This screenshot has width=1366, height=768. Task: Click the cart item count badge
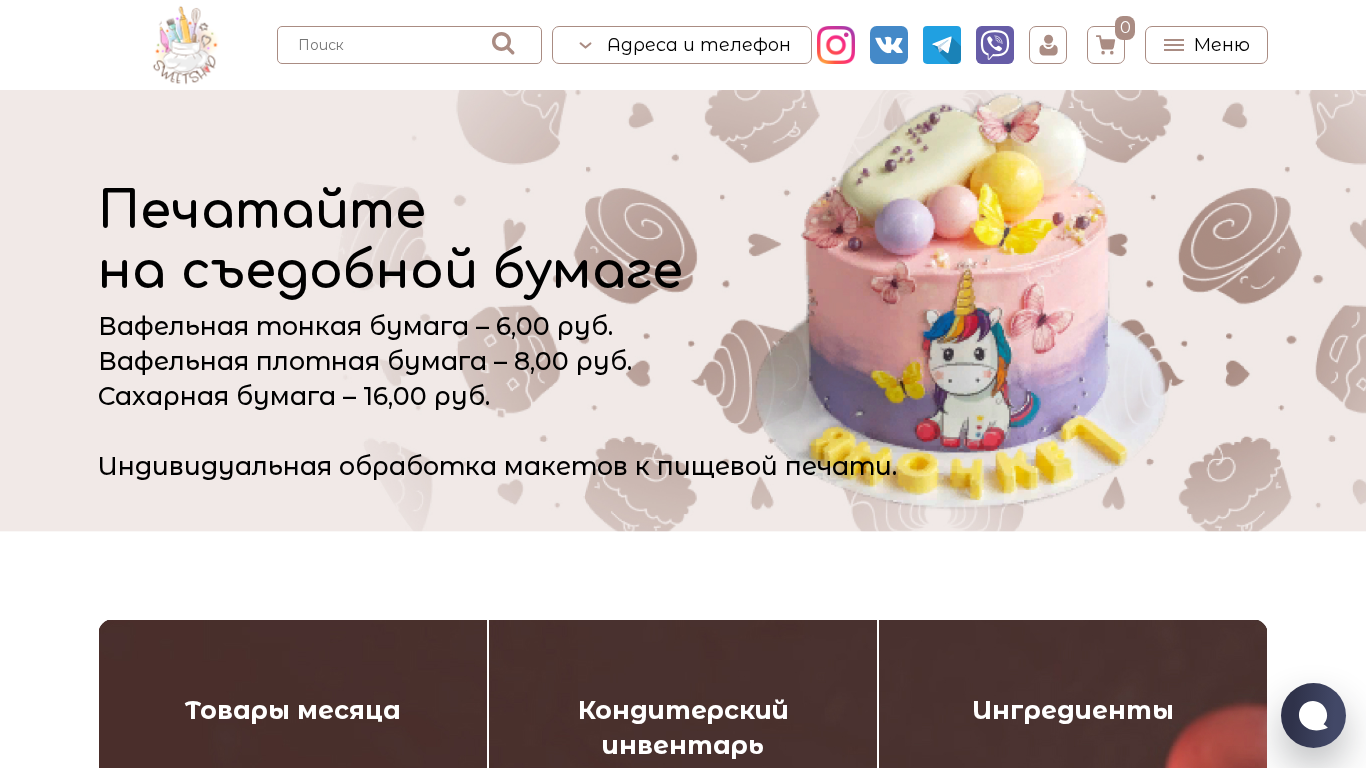[1125, 28]
